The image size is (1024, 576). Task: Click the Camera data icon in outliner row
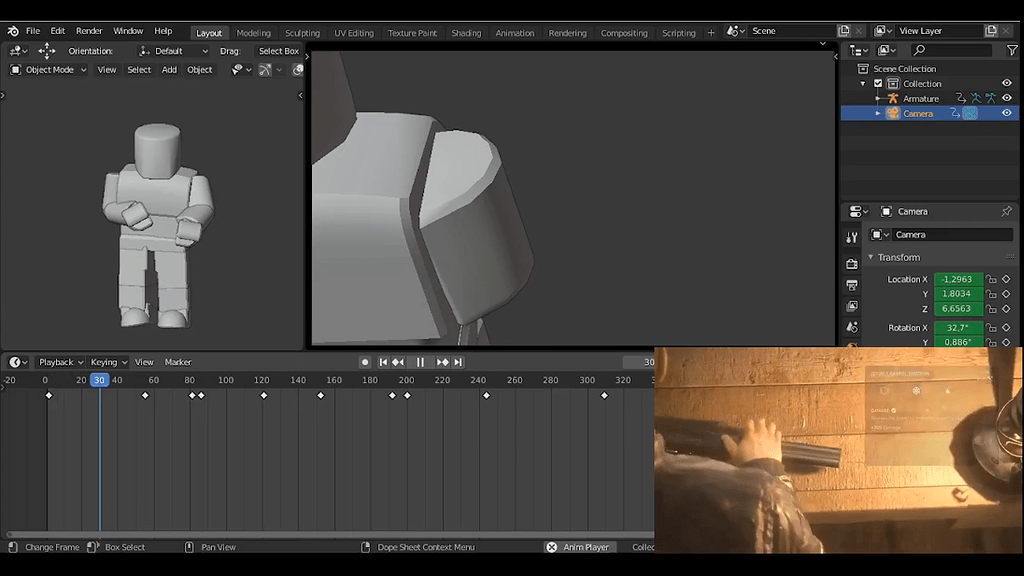tap(970, 114)
